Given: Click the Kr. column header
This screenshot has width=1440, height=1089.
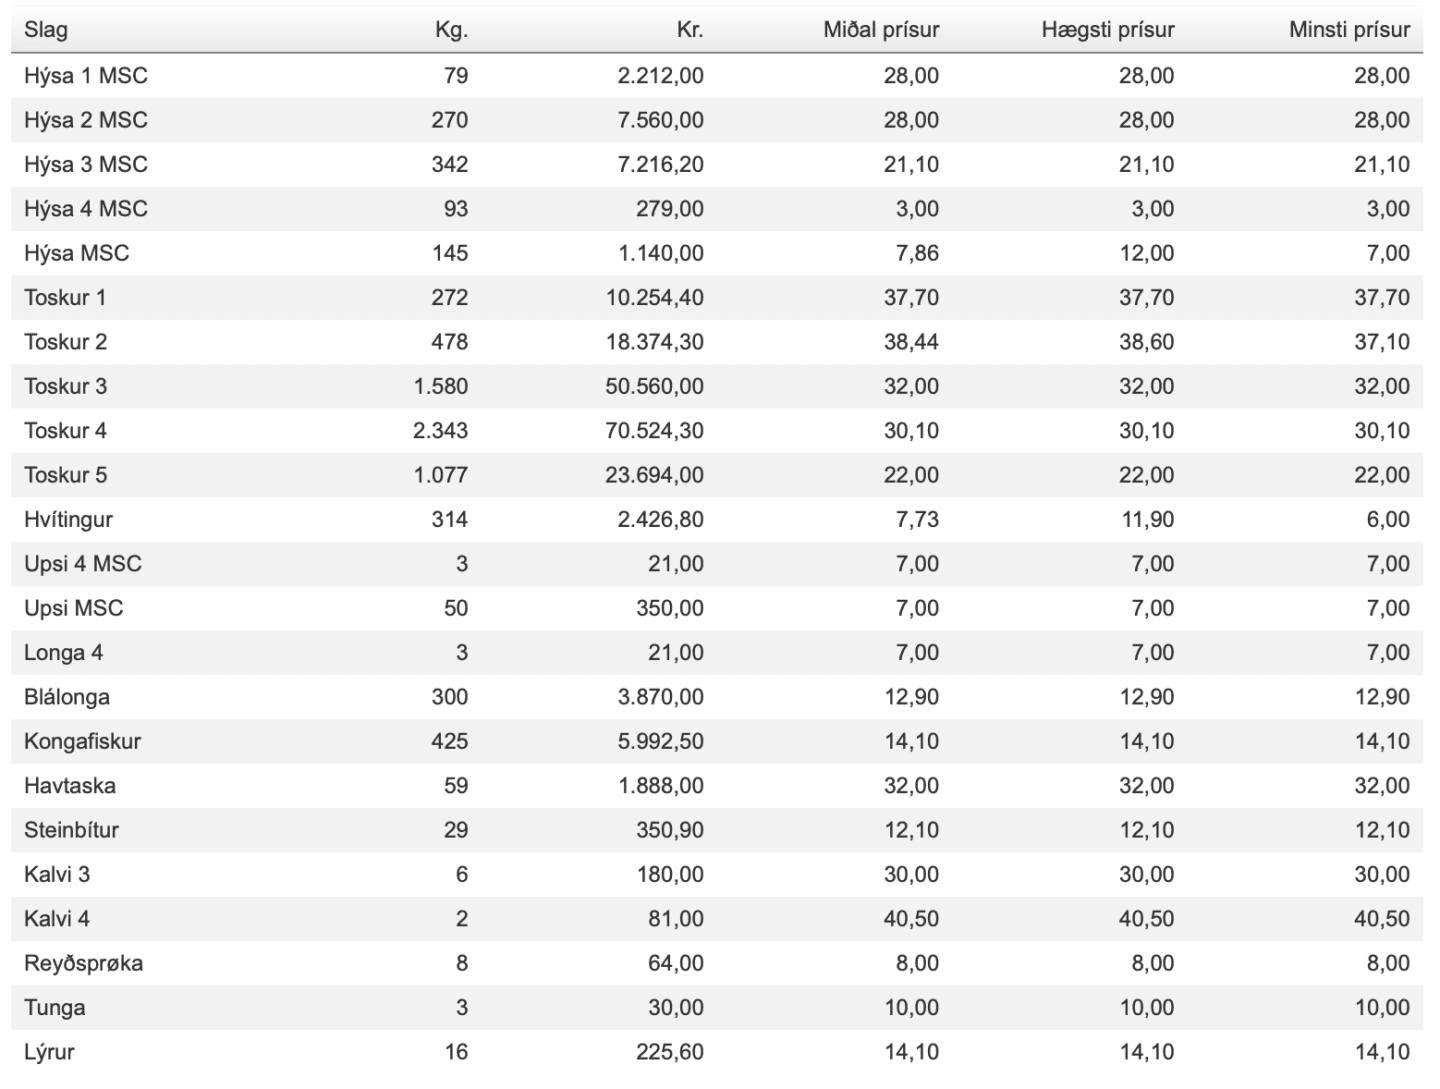Looking at the screenshot, I should tap(690, 30).
